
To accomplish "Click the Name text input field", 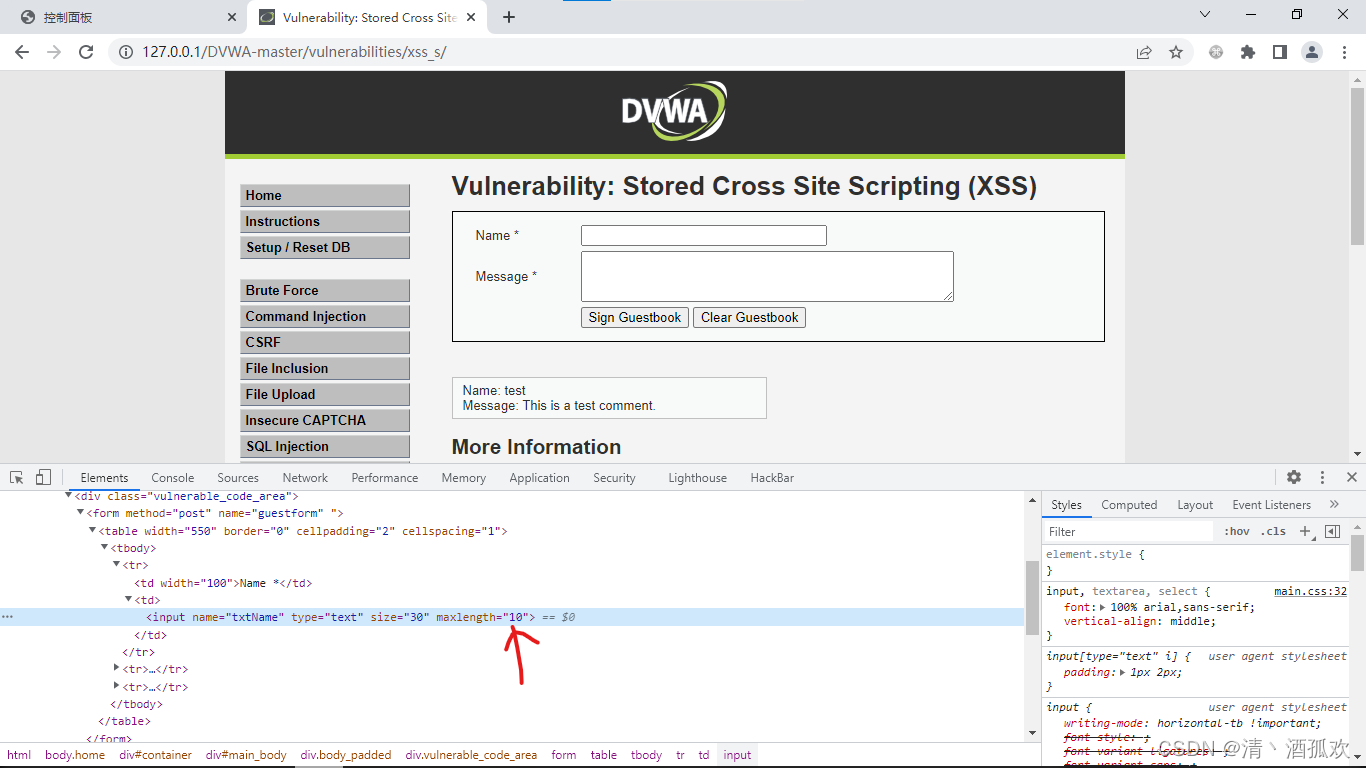I will coord(704,235).
